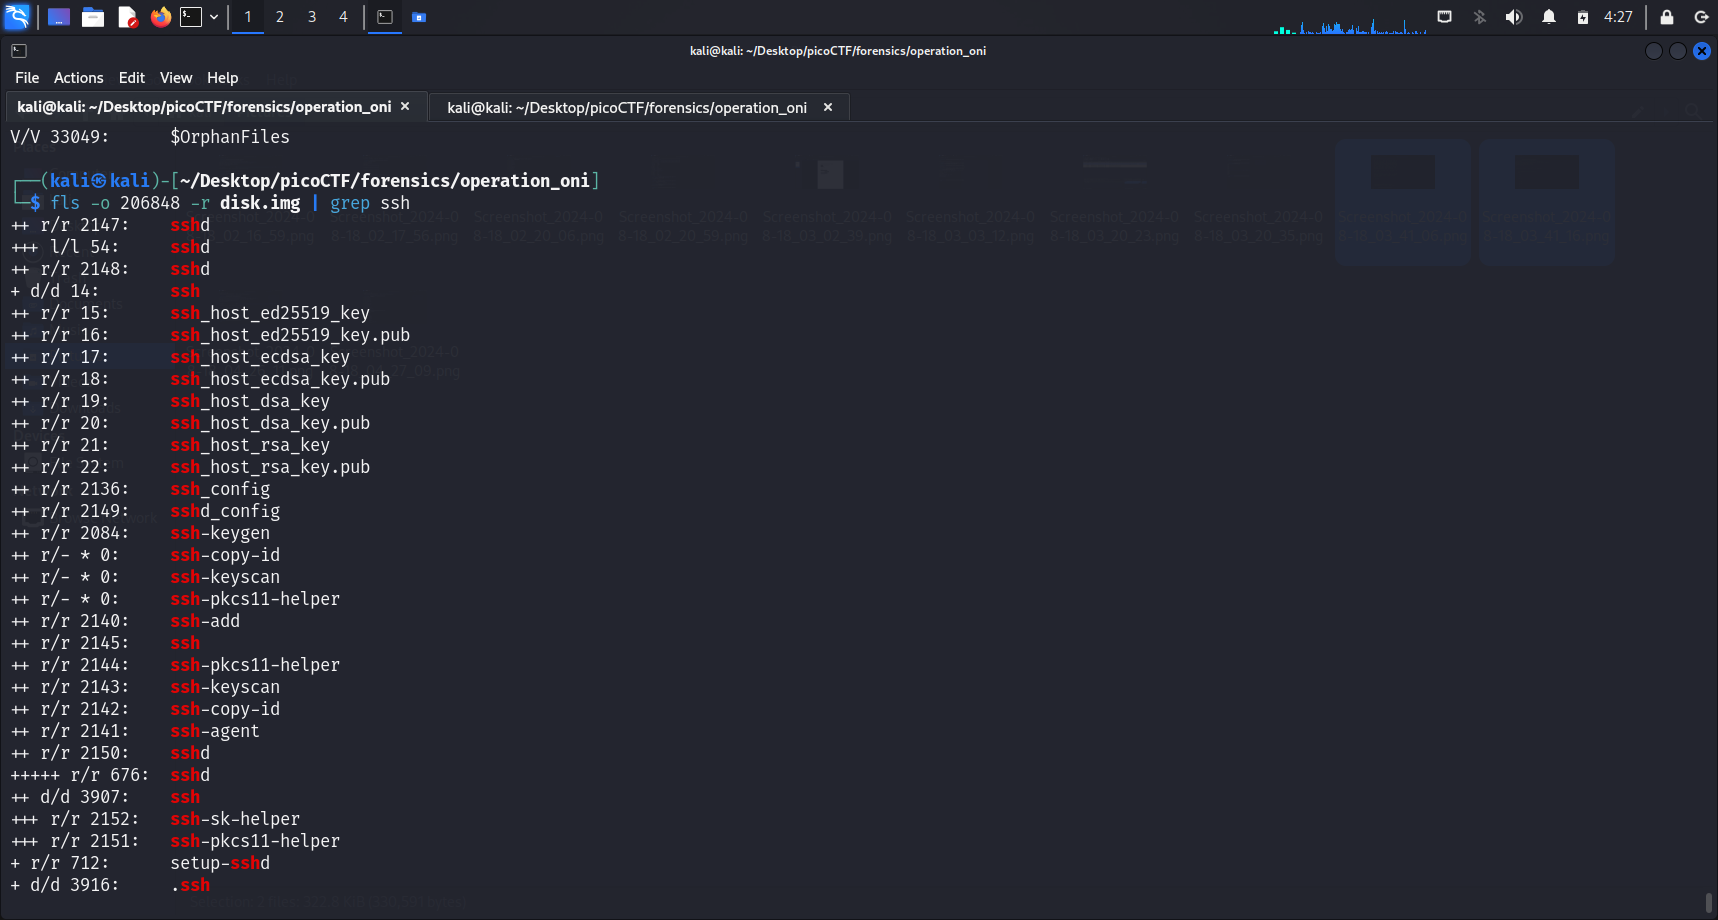Open the Kali applications menu
This screenshot has width=1718, height=920.
[x=17, y=17]
